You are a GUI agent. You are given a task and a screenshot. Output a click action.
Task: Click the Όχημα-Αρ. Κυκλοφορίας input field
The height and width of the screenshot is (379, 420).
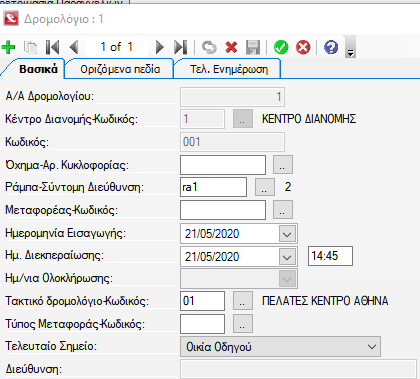point(223,165)
